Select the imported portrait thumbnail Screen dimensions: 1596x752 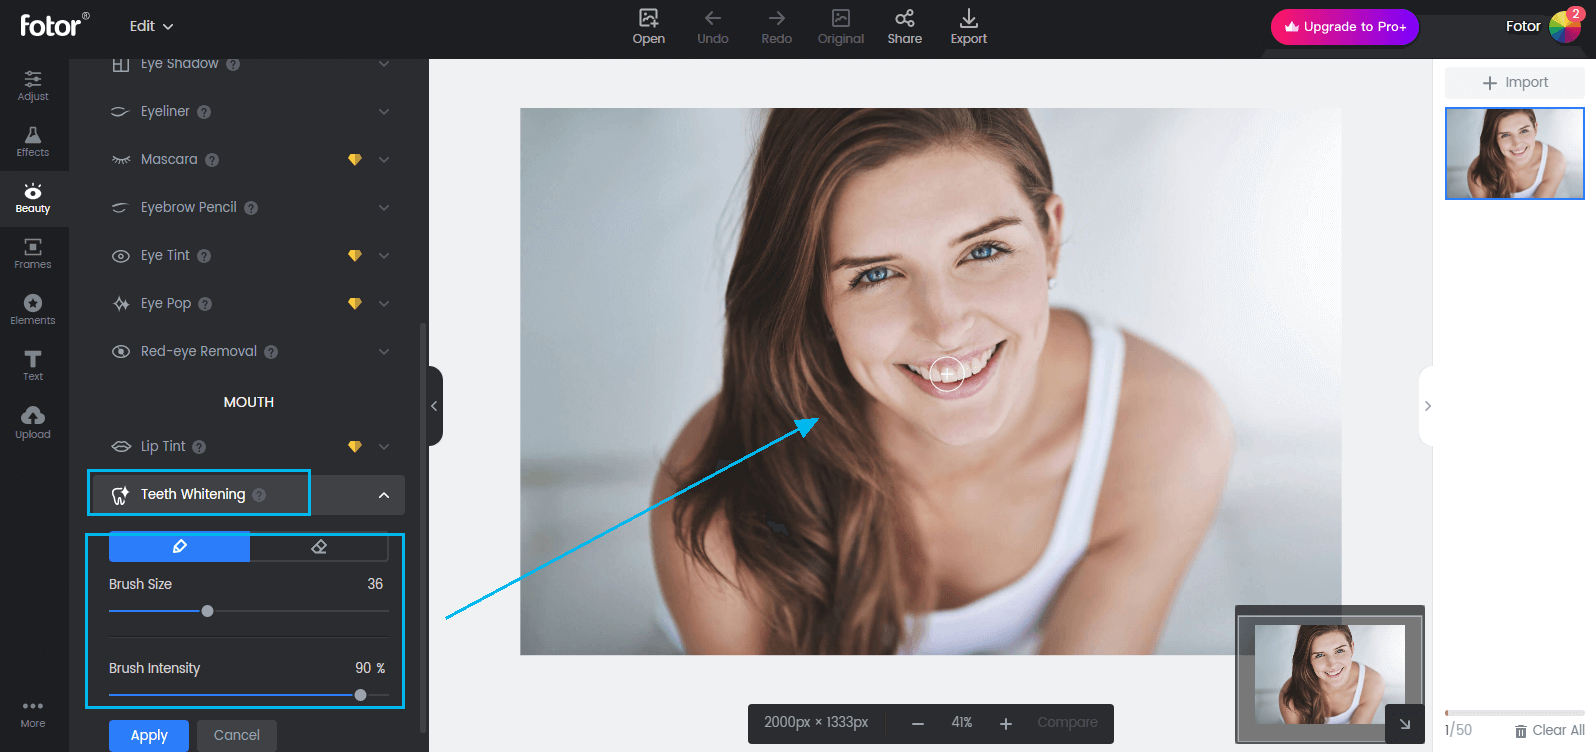pyautogui.click(x=1514, y=153)
